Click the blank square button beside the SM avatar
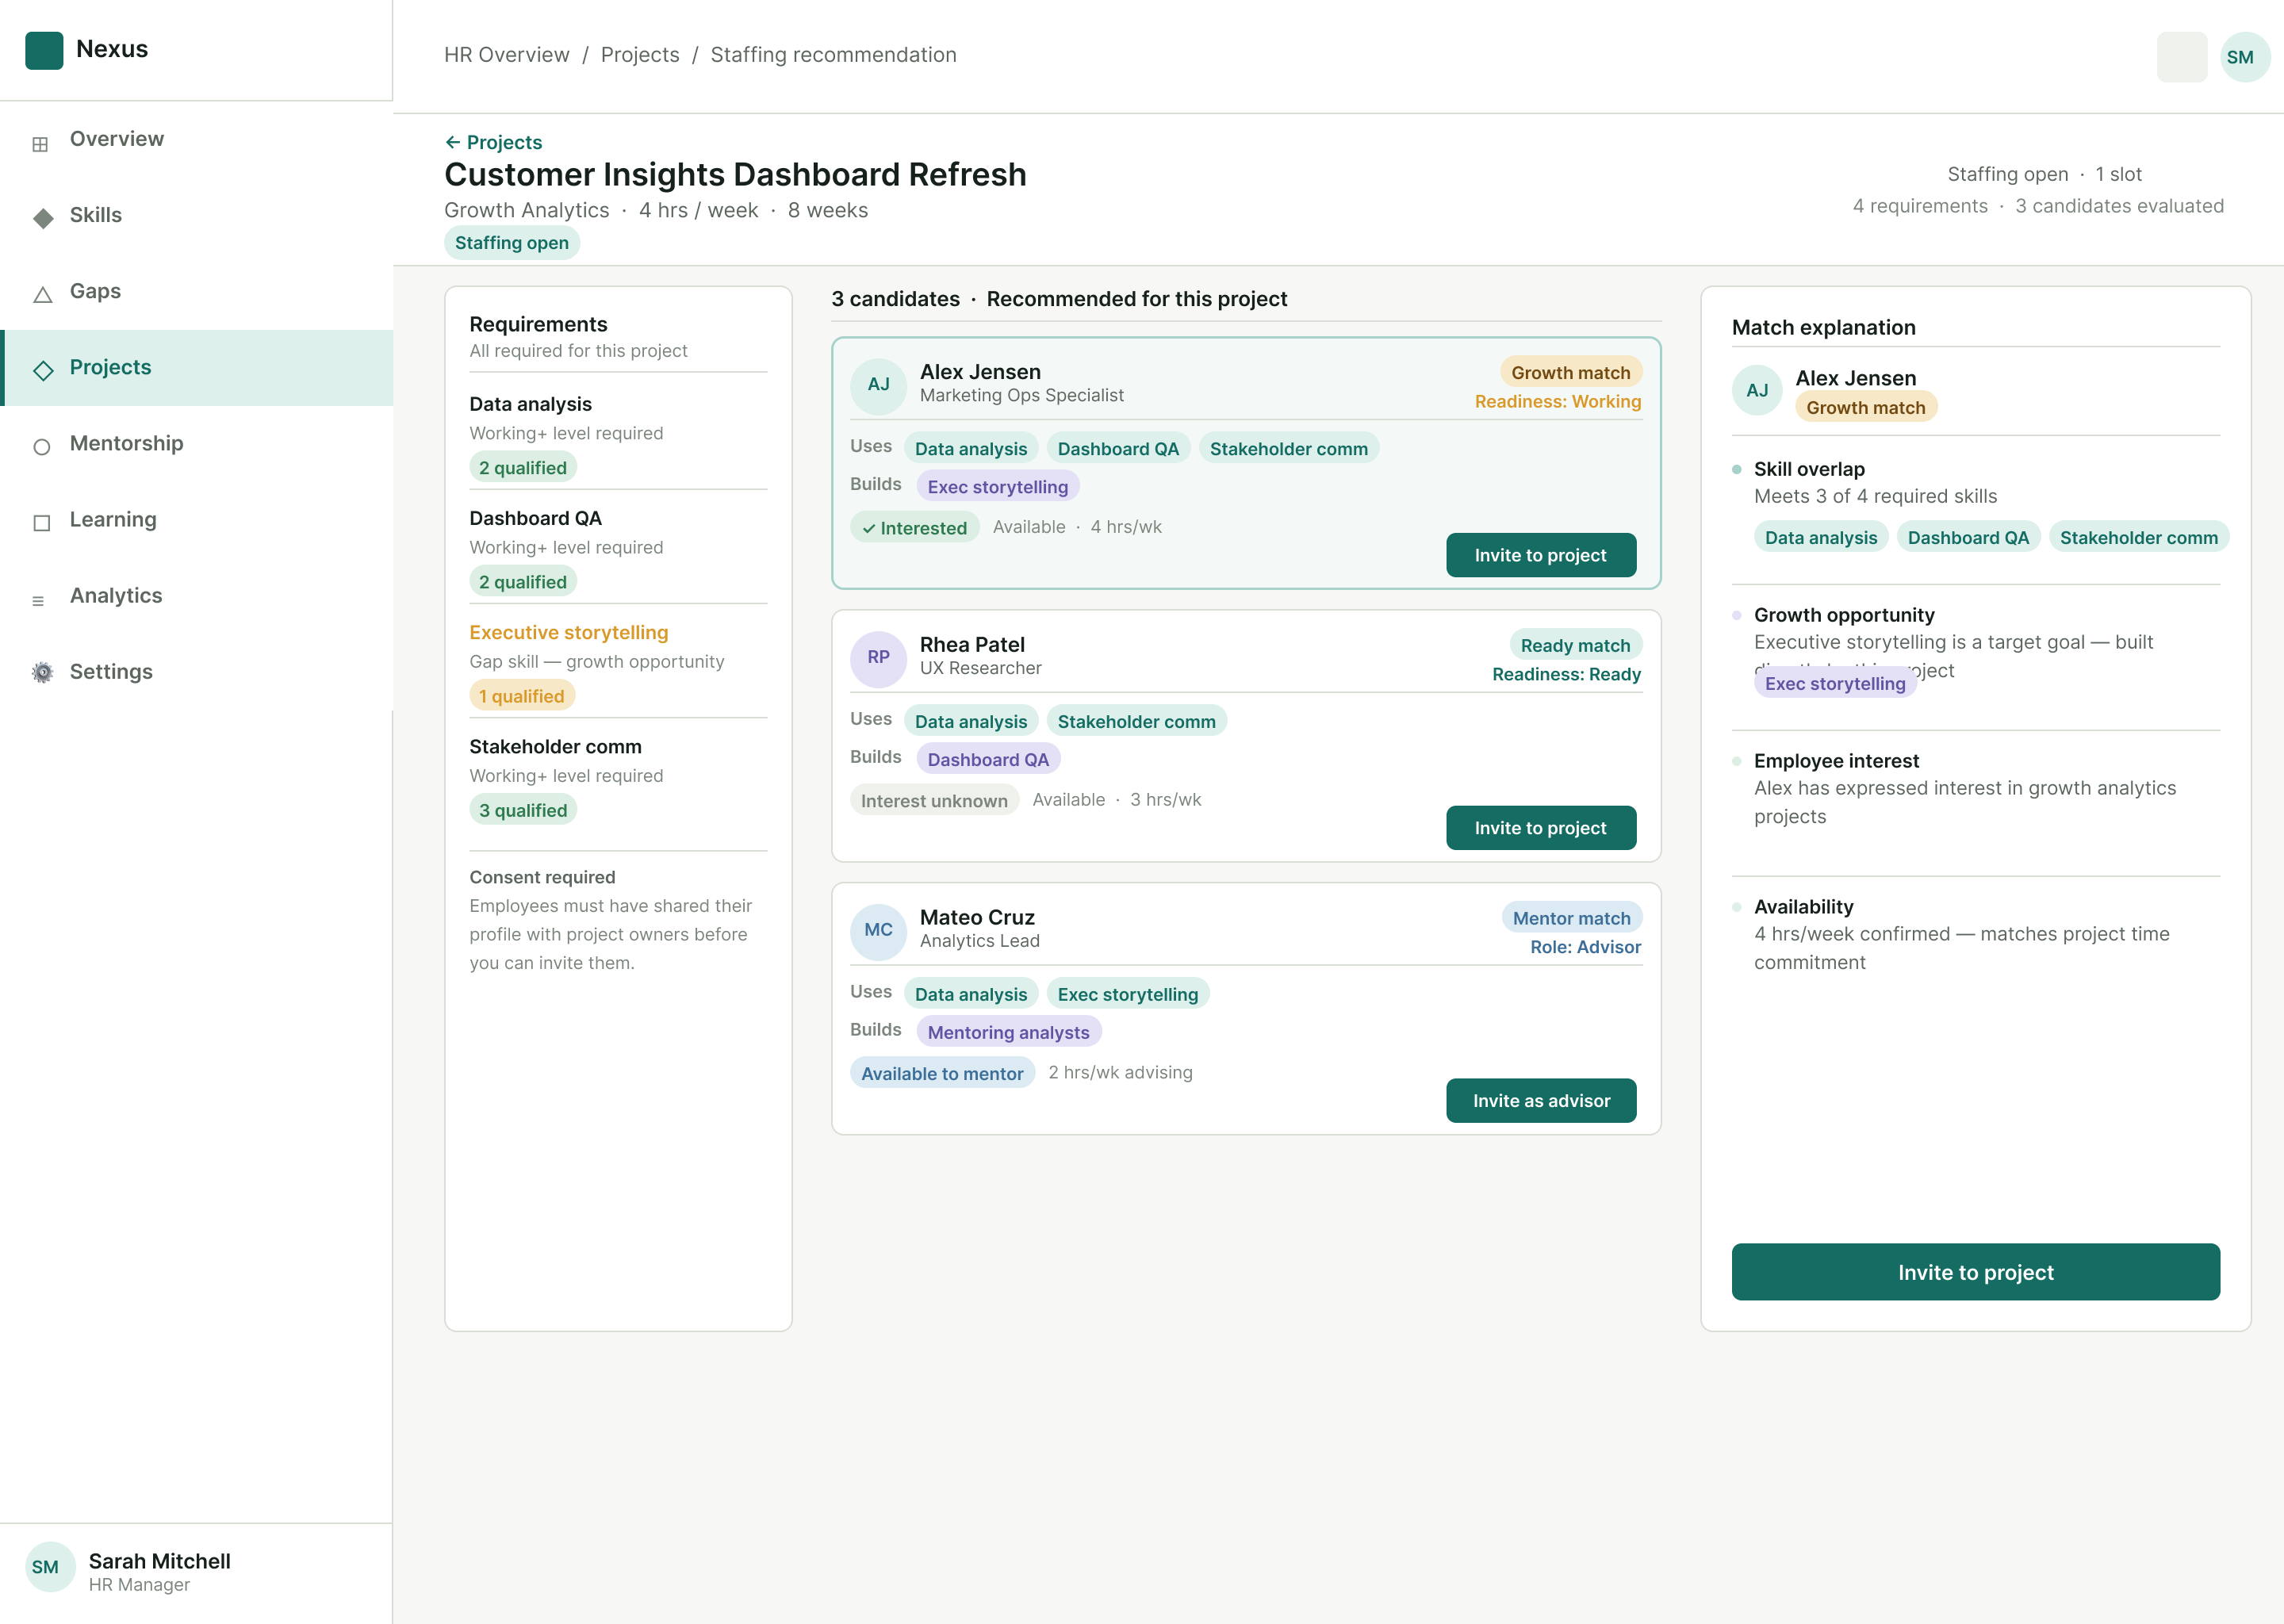The height and width of the screenshot is (1624, 2284). 2181,57
